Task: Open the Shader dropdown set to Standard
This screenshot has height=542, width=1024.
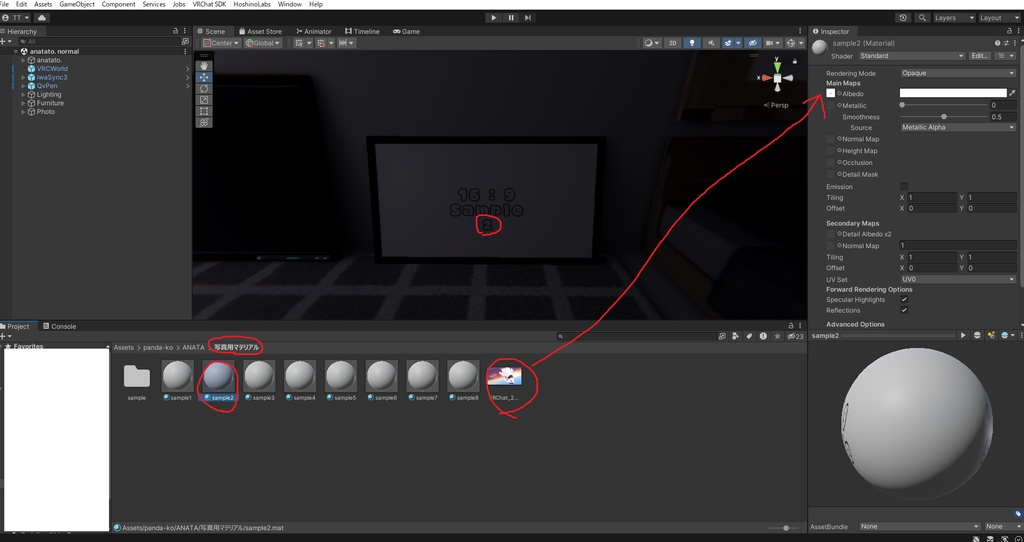Action: pos(912,56)
